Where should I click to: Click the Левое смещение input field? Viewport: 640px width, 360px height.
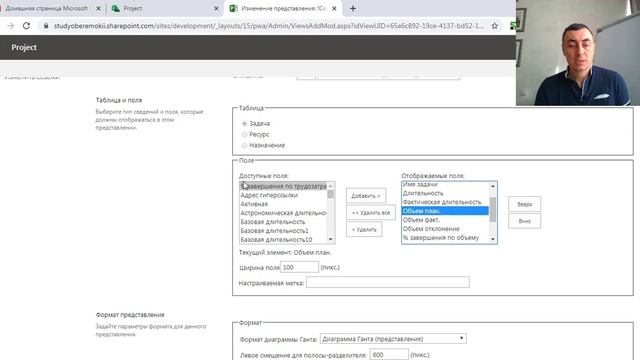(x=389, y=355)
